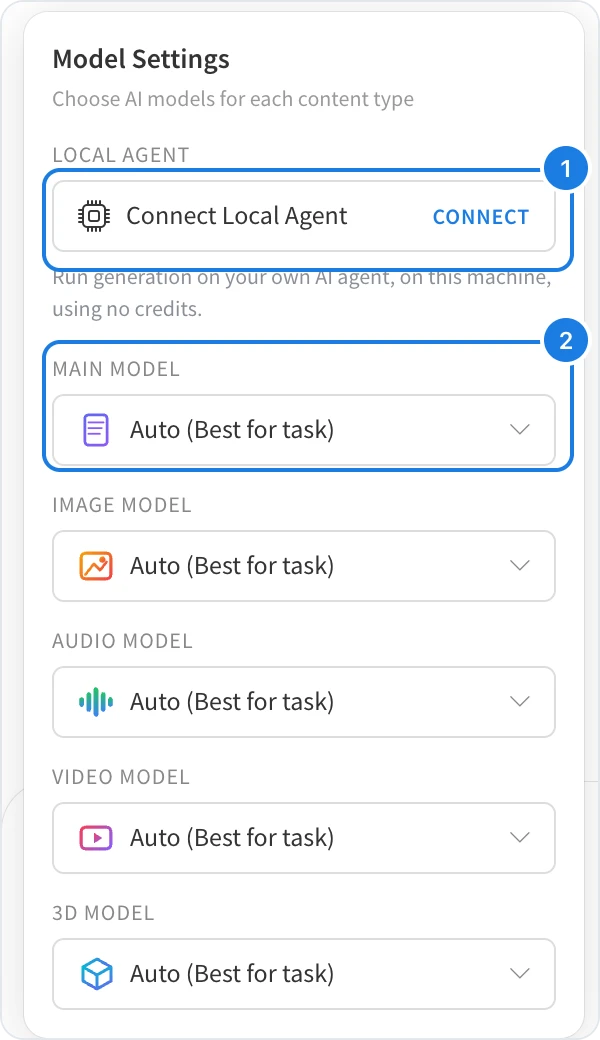600x1040 pixels.
Task: Expand the chevron arrow in Main Model
Action: coord(520,430)
